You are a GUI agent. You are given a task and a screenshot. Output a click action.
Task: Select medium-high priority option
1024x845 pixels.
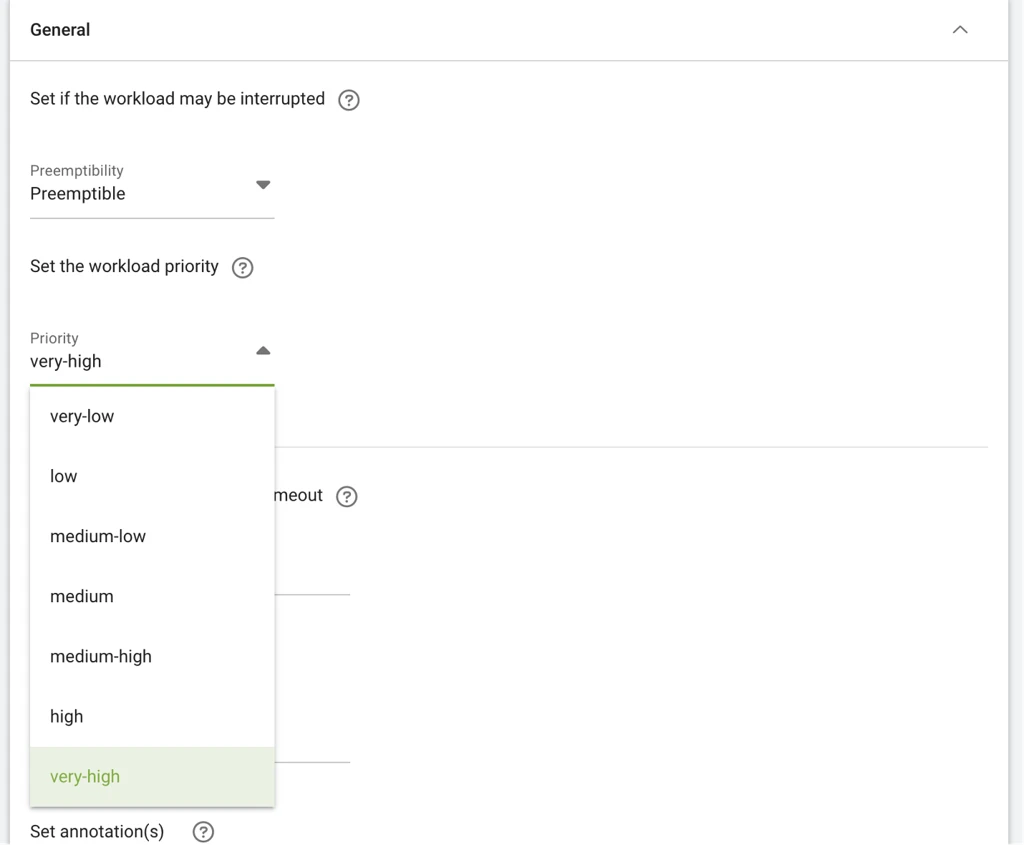point(152,657)
